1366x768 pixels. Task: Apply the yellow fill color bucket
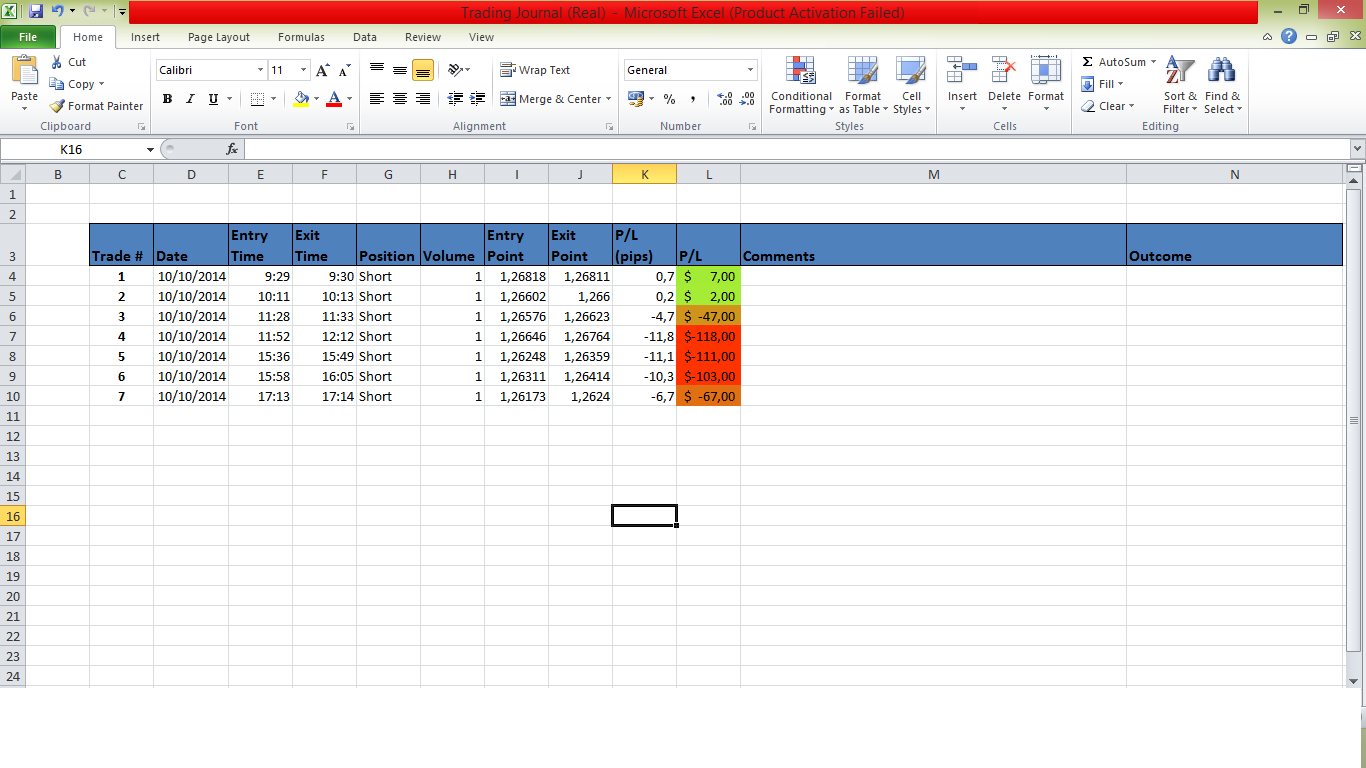(301, 99)
